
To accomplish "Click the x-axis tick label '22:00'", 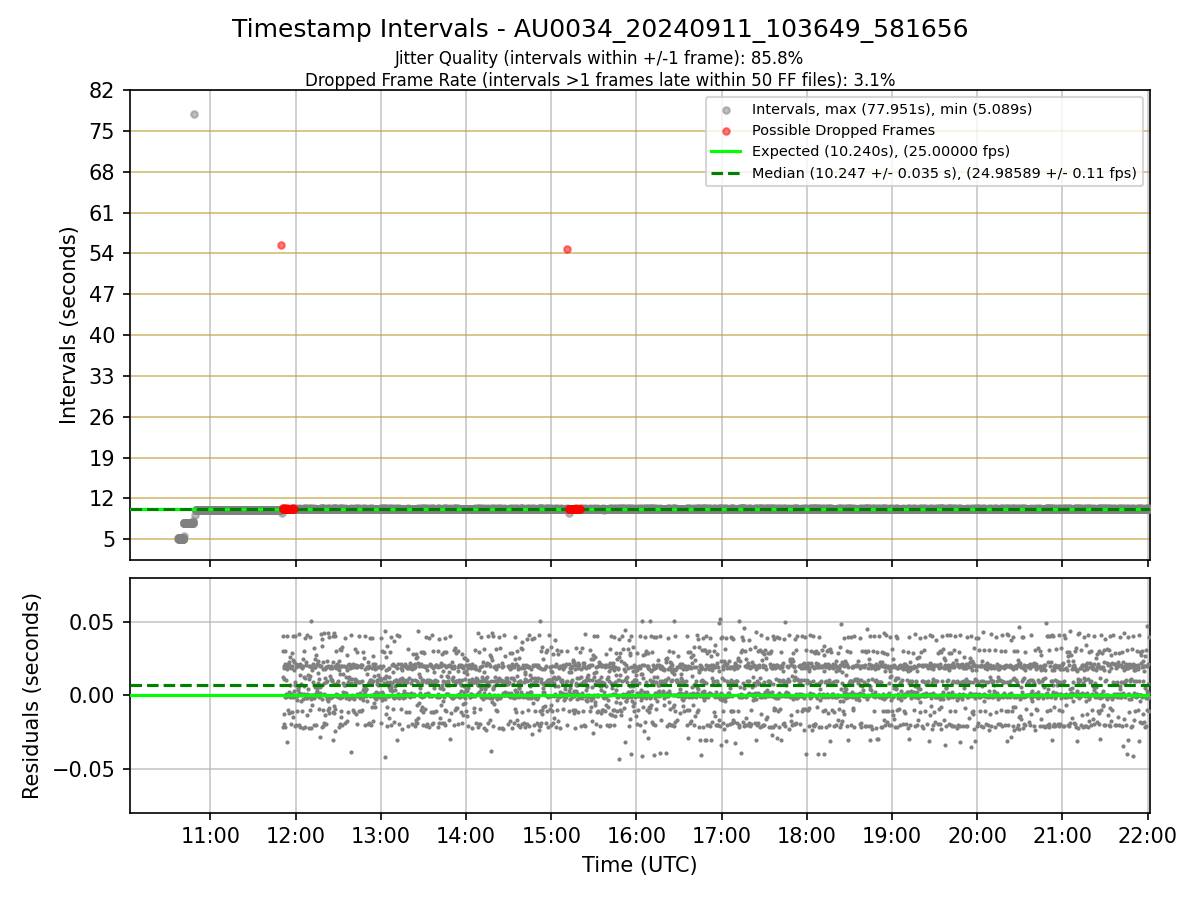I will click(x=1148, y=835).
